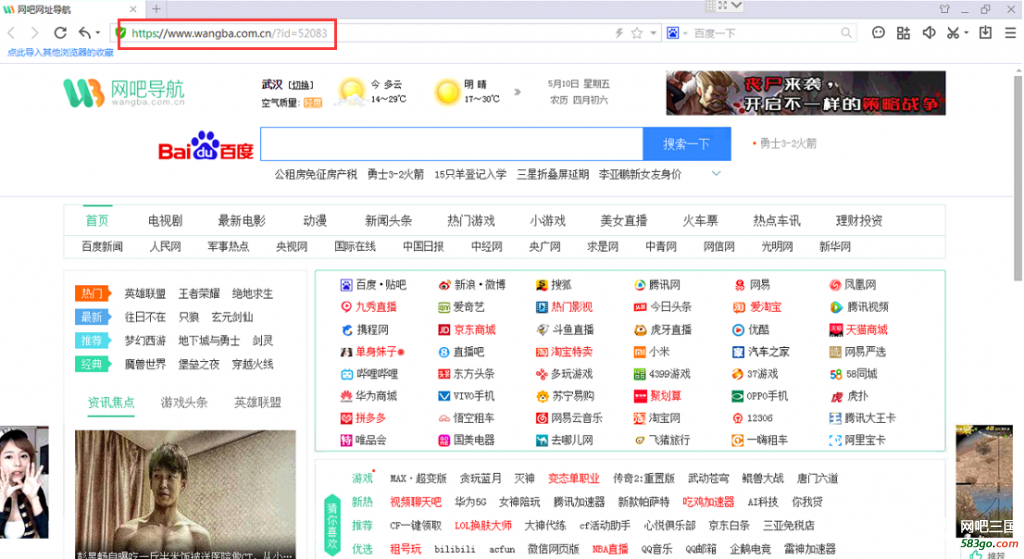Click the green 经典 games tag
The image size is (1024, 559).
pyautogui.click(x=93, y=364)
